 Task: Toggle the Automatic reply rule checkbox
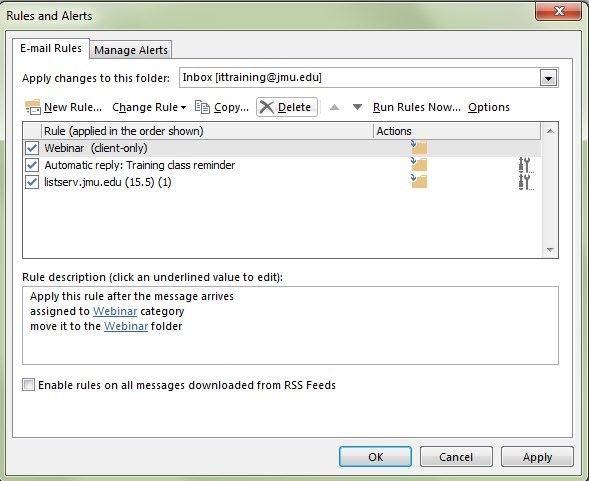click(x=32, y=165)
